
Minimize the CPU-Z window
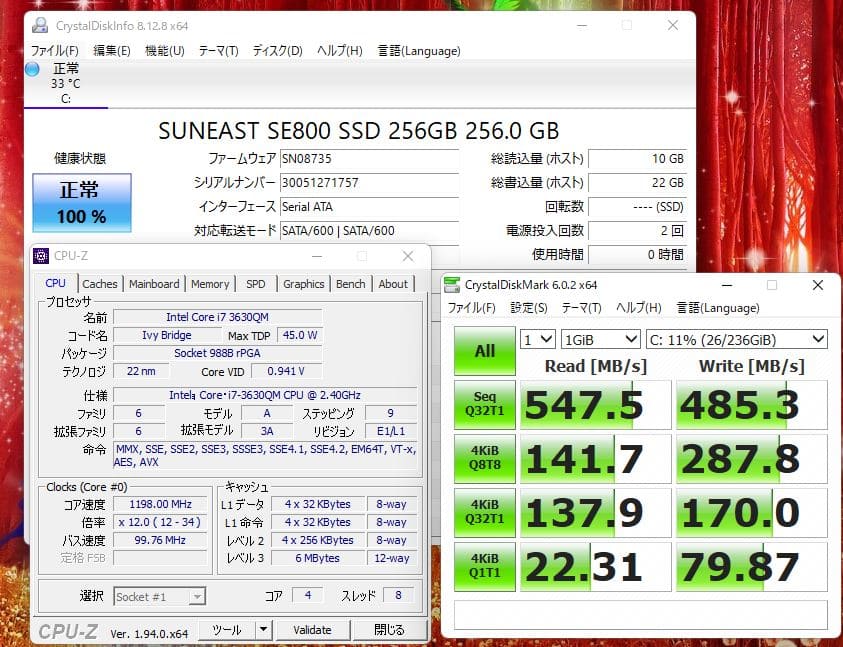pos(317,256)
